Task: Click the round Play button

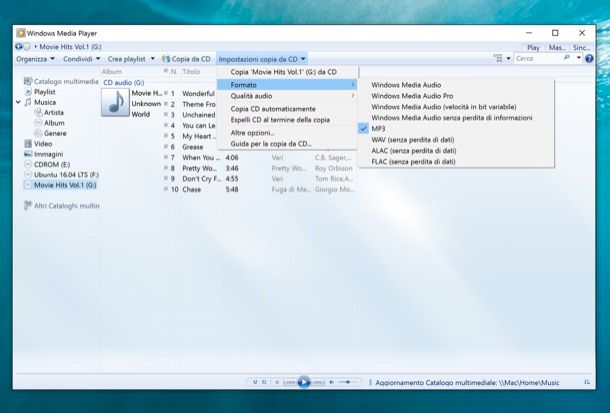Action: pyautogui.click(x=304, y=382)
